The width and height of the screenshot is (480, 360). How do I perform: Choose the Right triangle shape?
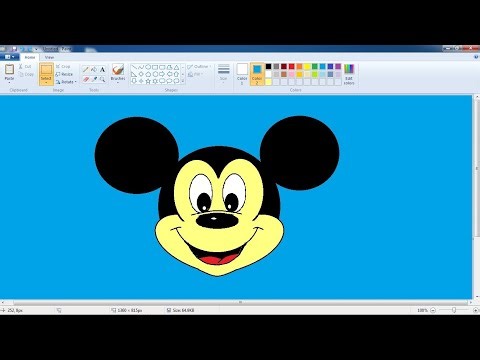click(134, 74)
